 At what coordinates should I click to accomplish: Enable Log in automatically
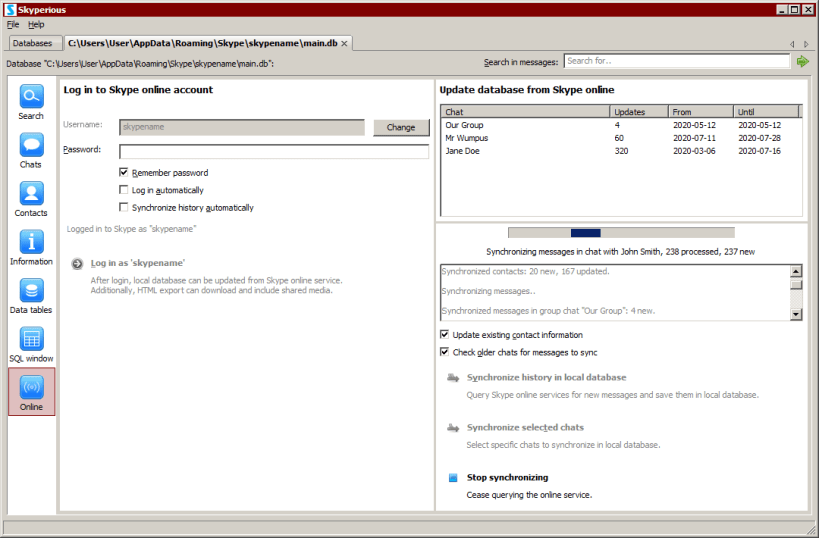(x=124, y=190)
